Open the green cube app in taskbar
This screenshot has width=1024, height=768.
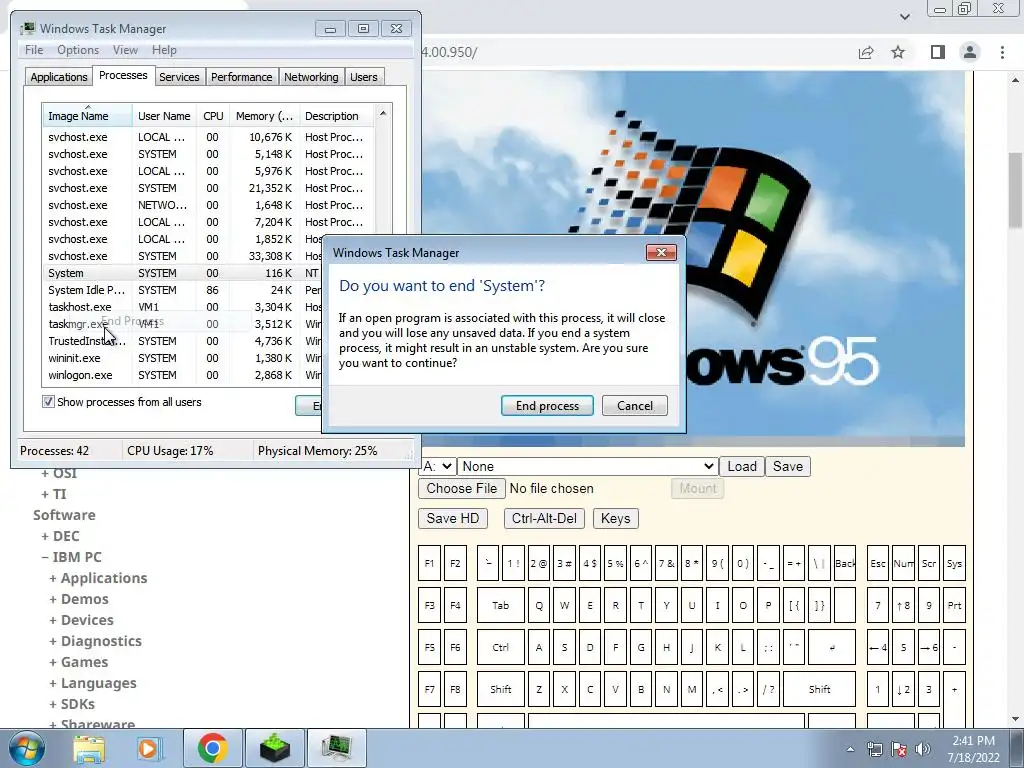tap(274, 748)
